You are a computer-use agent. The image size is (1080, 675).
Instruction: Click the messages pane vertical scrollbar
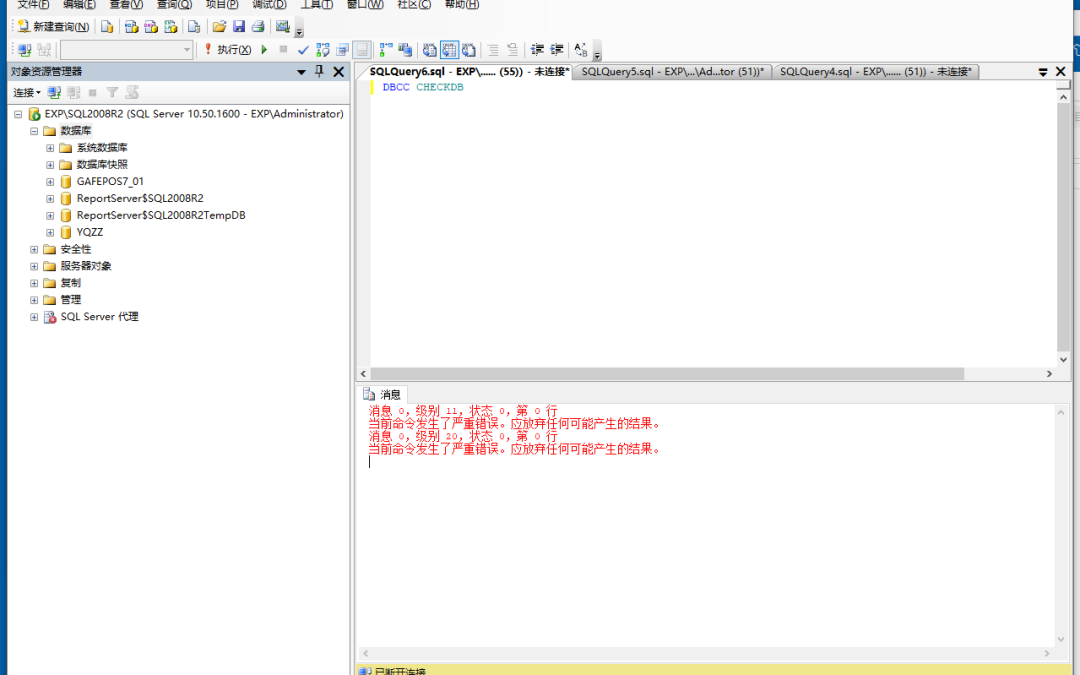click(1061, 526)
